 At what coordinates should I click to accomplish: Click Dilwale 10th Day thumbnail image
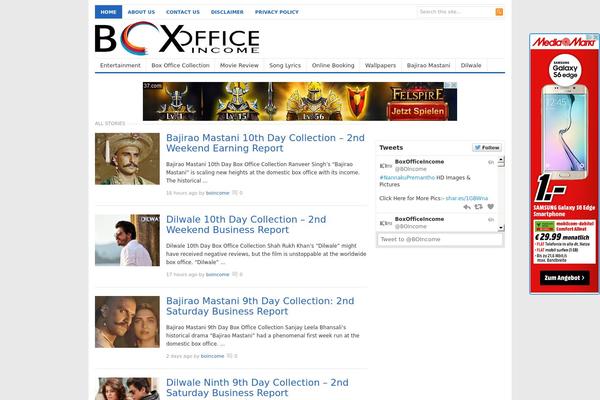click(127, 240)
